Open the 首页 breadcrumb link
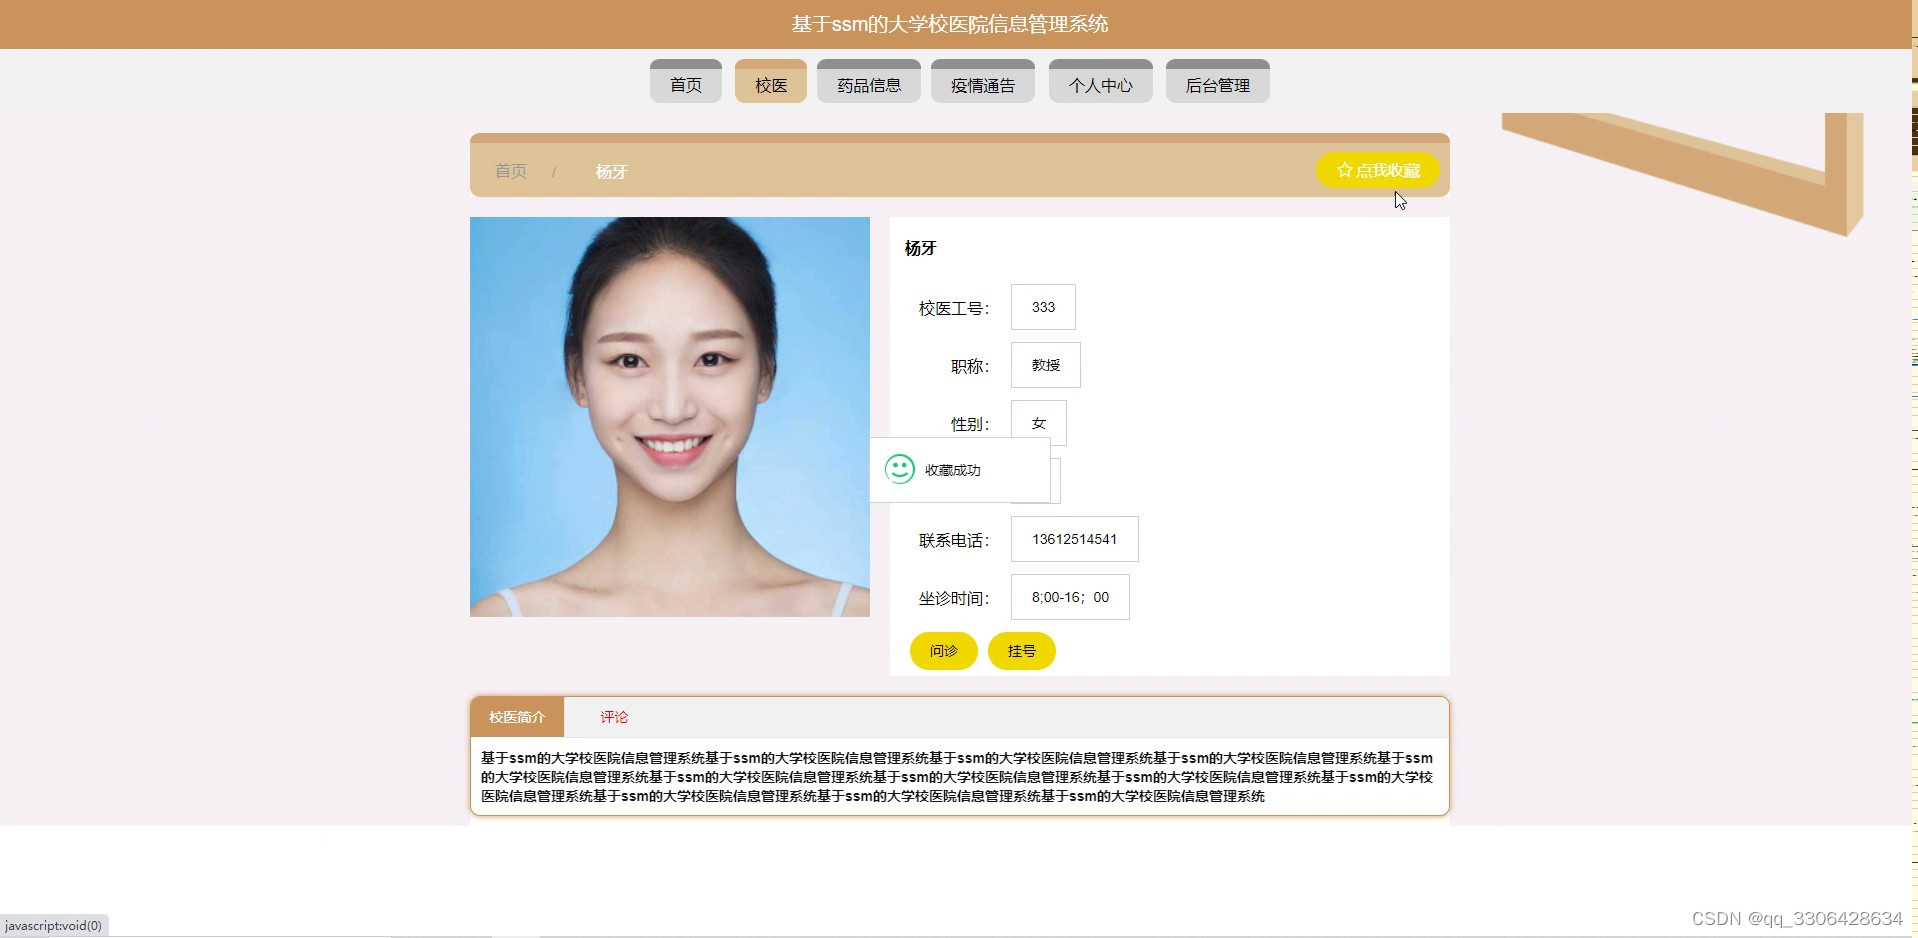 [x=509, y=171]
